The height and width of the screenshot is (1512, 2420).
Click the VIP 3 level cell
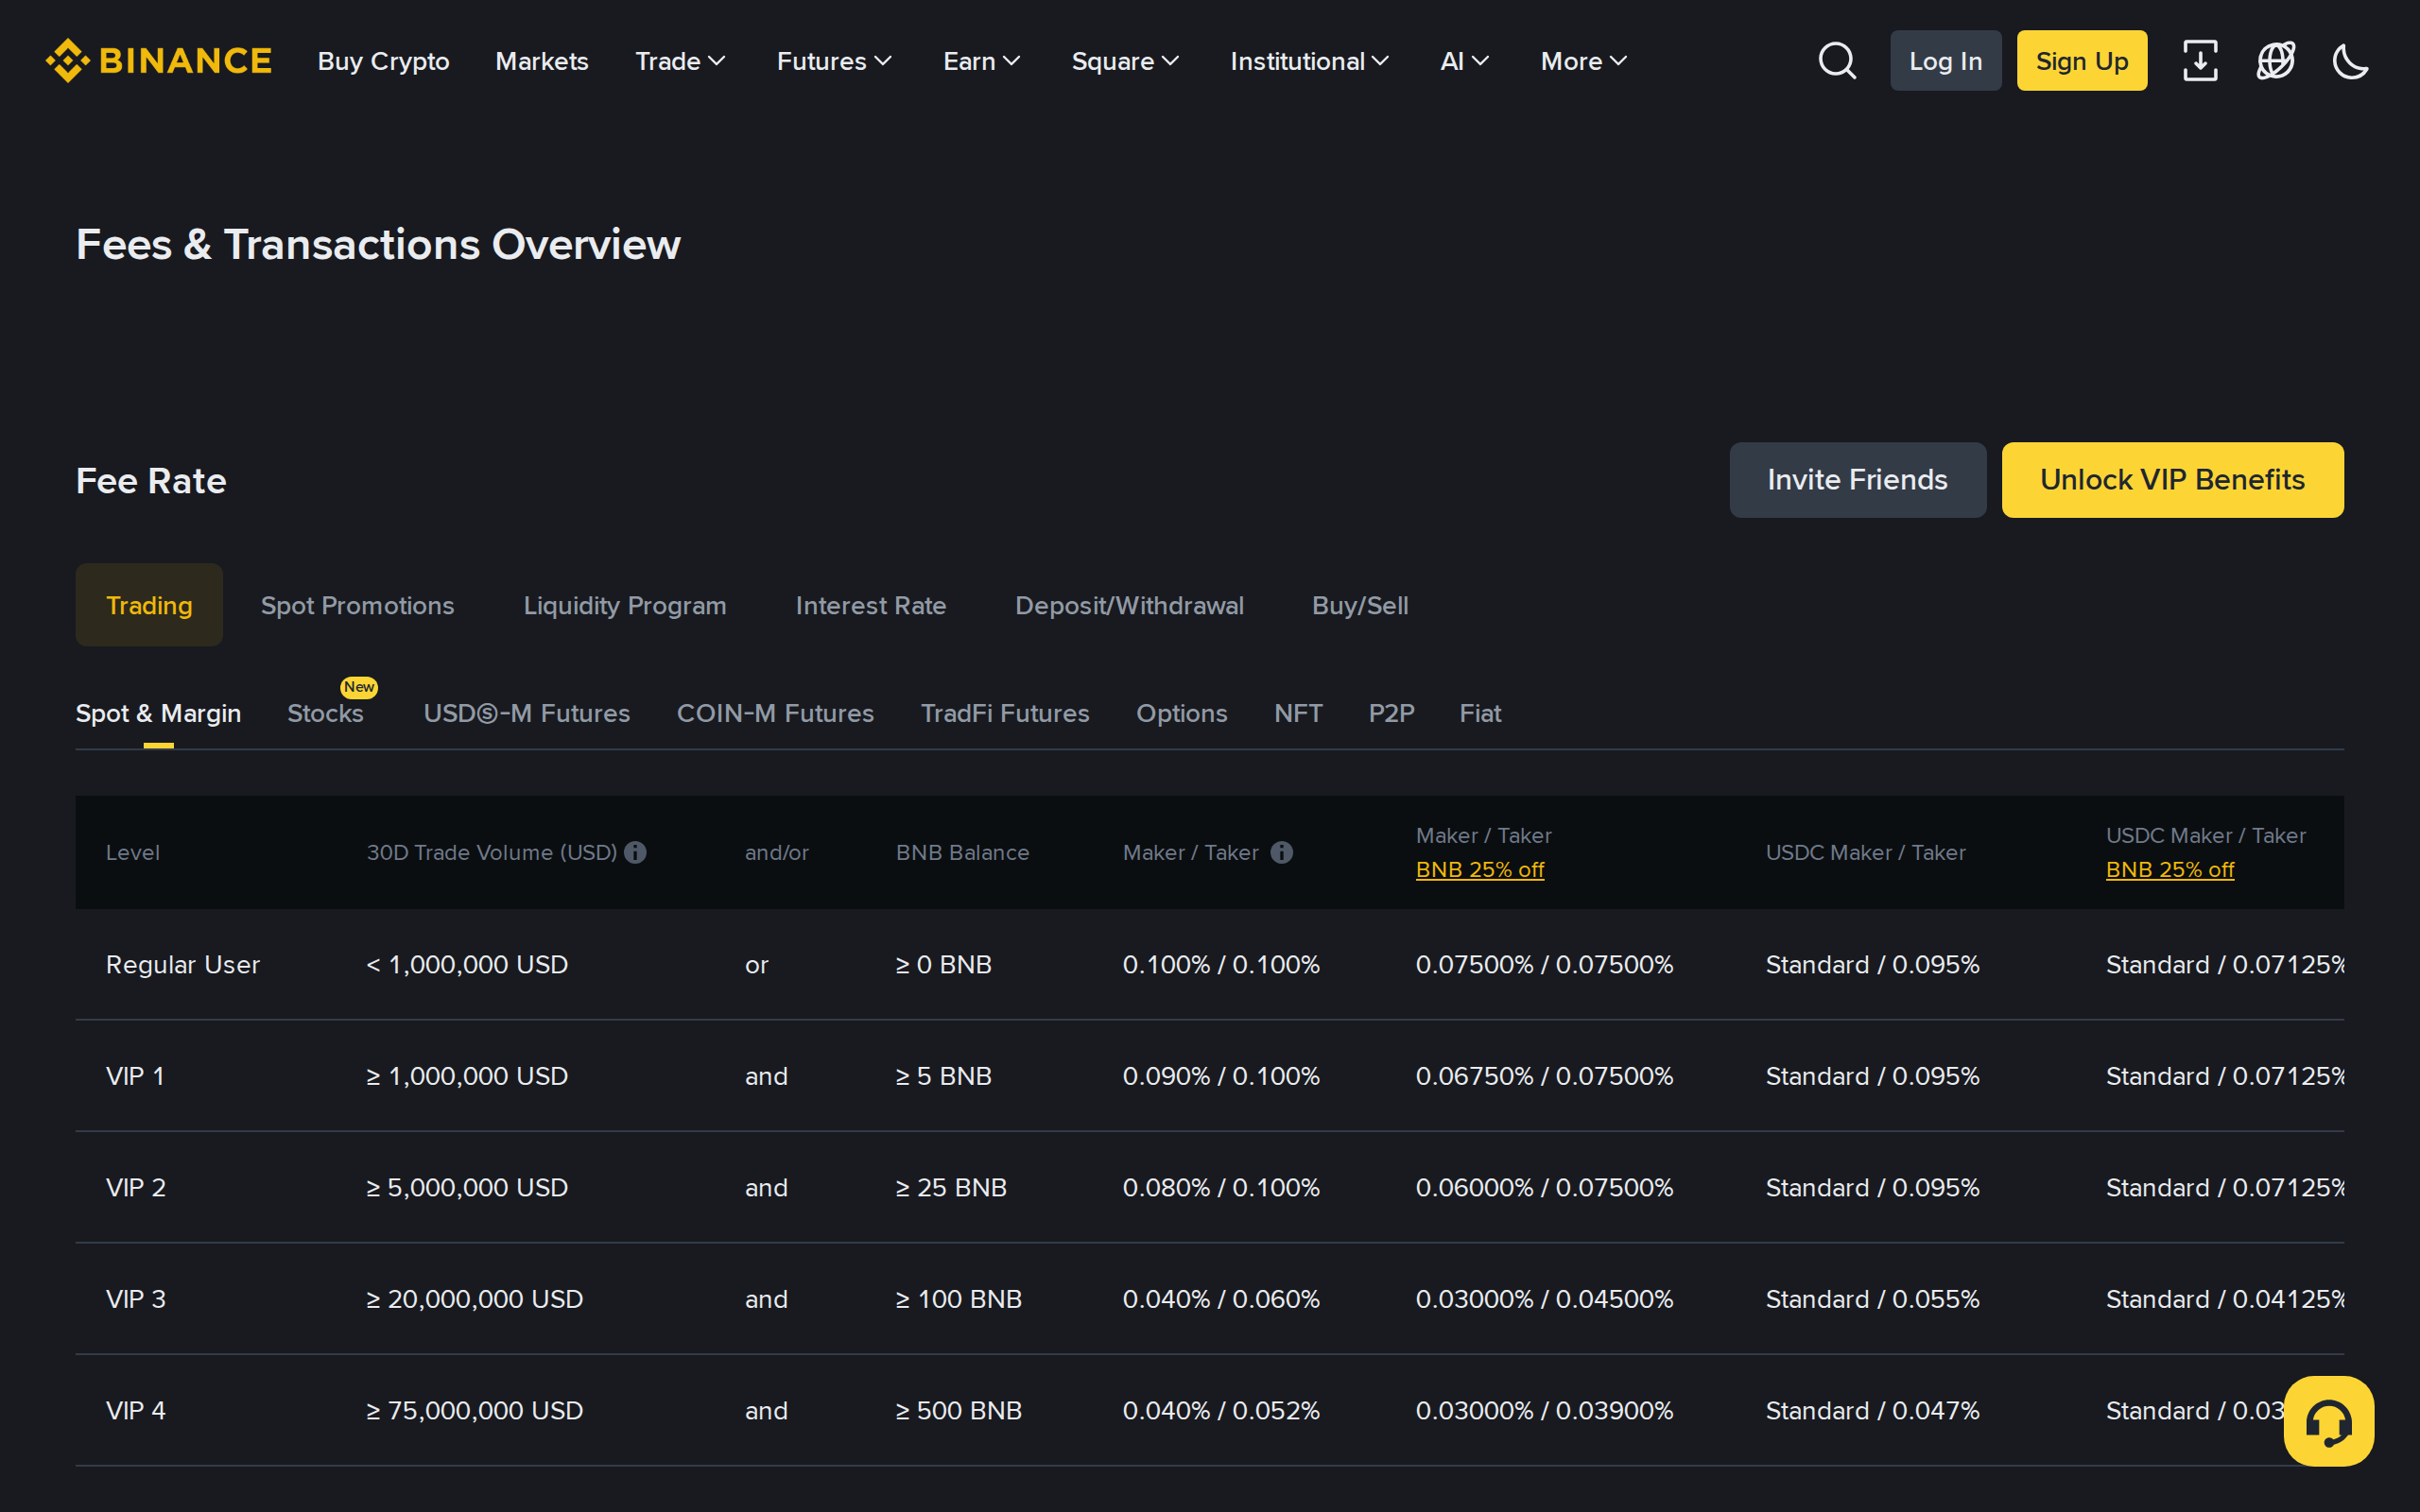click(x=136, y=1299)
